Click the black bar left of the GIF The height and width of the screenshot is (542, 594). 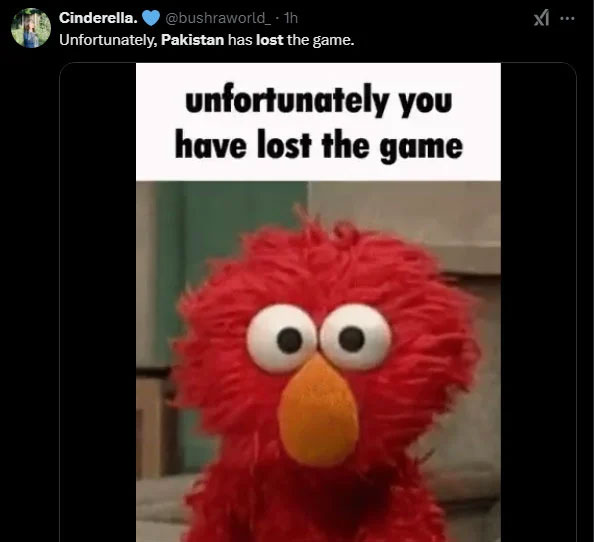click(98, 302)
